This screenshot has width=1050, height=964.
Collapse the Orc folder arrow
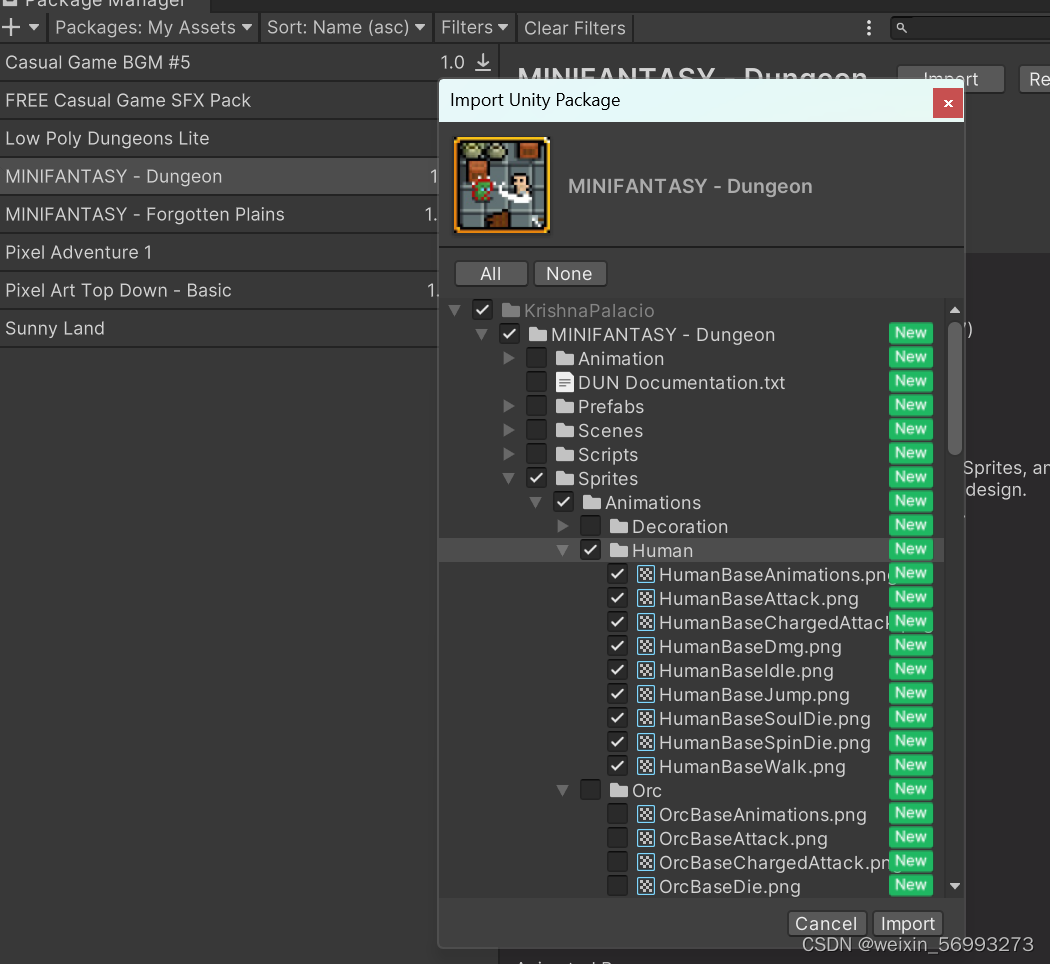(x=562, y=791)
